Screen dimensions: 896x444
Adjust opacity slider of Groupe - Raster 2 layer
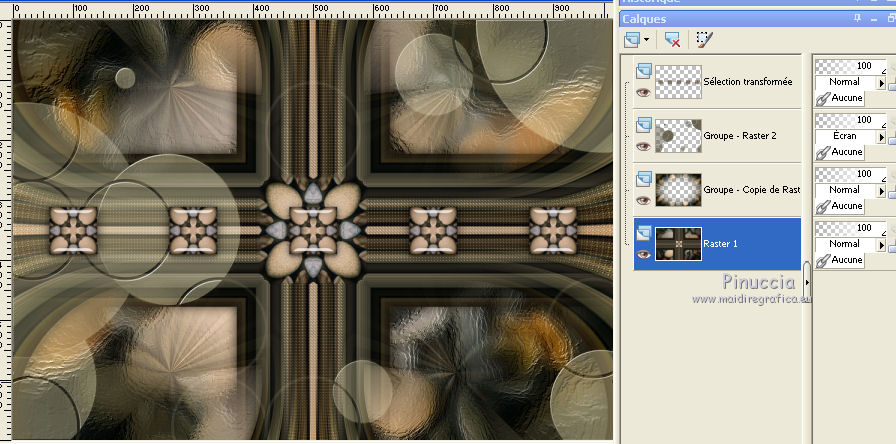click(x=850, y=120)
